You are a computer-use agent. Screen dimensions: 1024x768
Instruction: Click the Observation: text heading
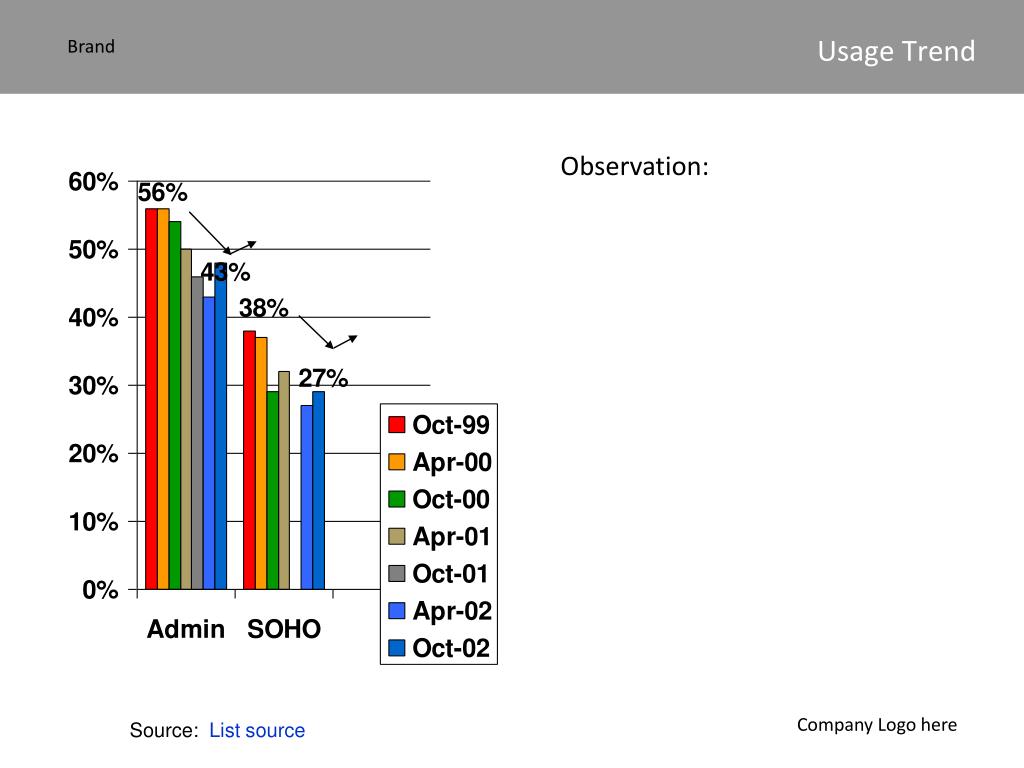[634, 167]
